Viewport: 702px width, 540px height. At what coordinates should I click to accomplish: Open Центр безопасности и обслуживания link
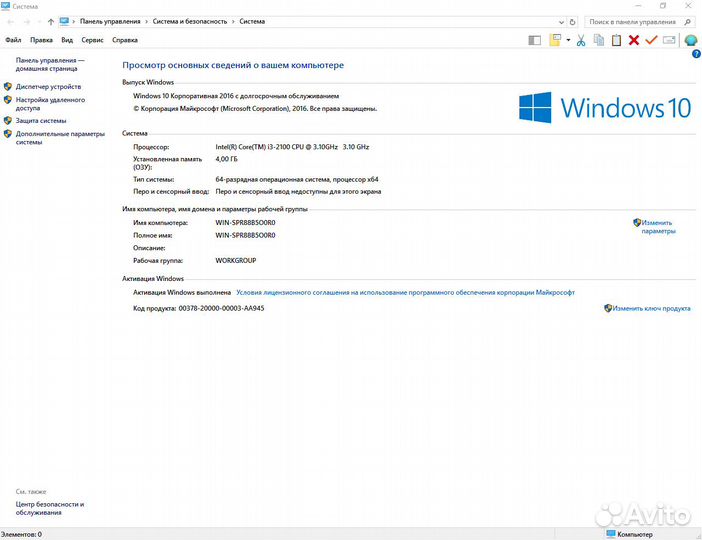click(50, 508)
